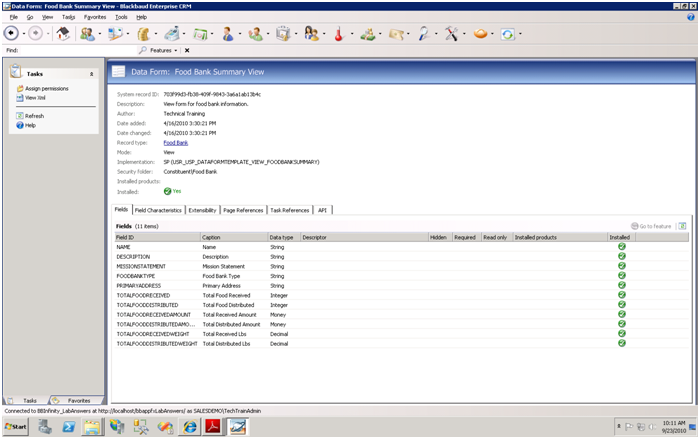Open the Help menu
700x439 pixels.
click(142, 17)
